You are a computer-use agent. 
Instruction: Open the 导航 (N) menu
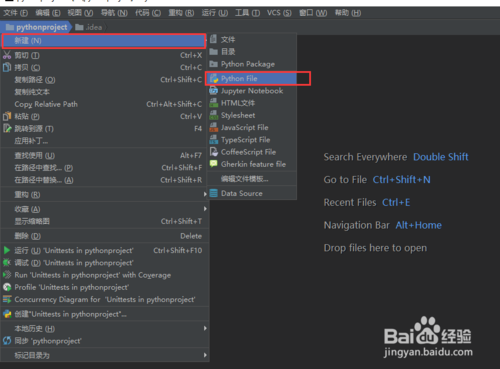(x=114, y=13)
